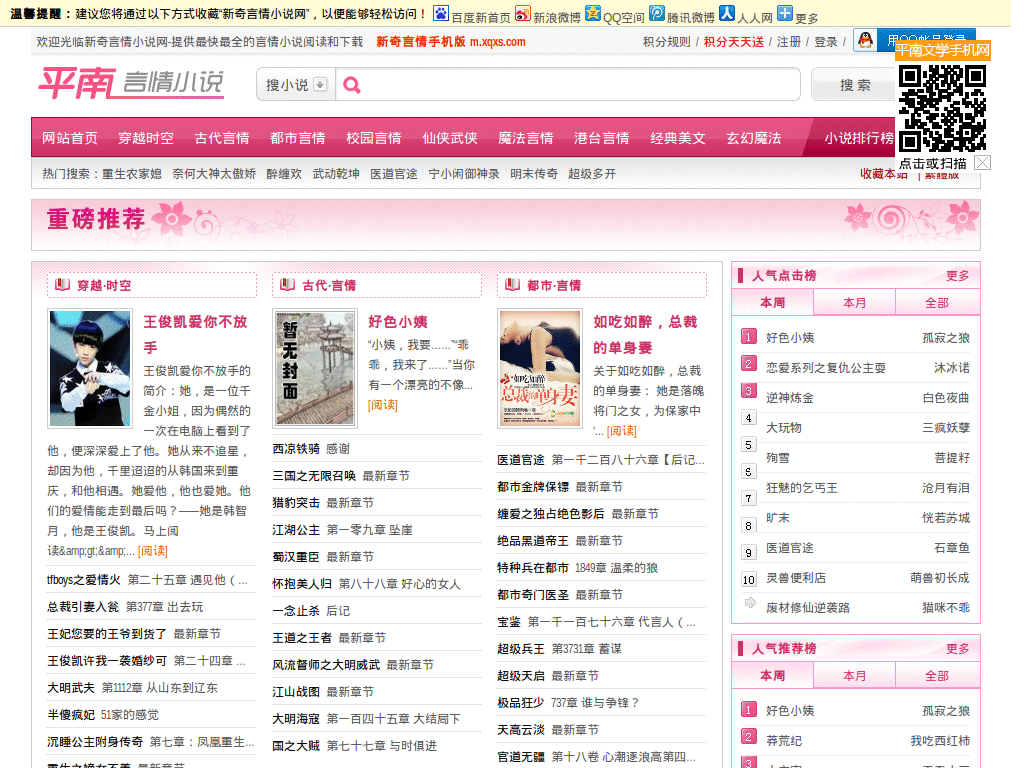Open 古代言情 category in navigation
Screen dimensions: 1024x768
(222, 138)
